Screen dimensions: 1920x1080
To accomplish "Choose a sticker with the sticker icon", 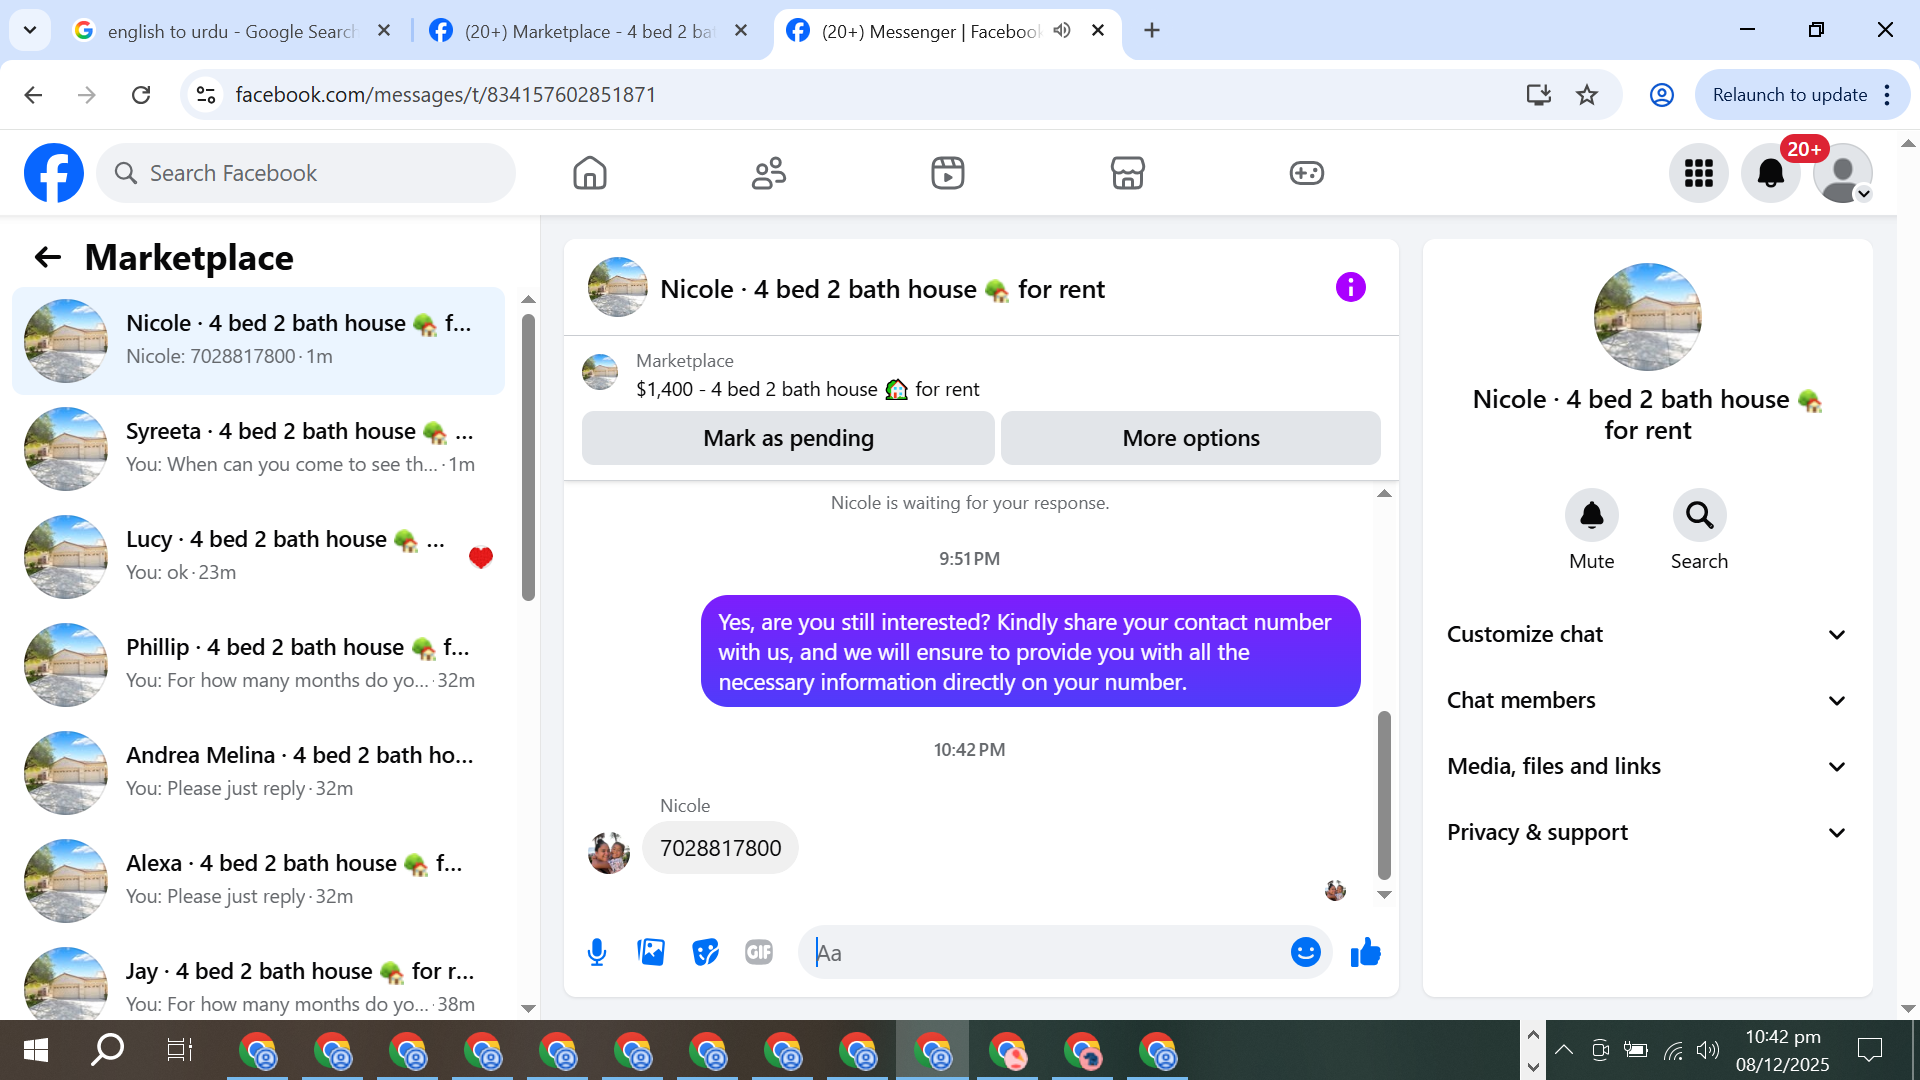I will pos(705,952).
